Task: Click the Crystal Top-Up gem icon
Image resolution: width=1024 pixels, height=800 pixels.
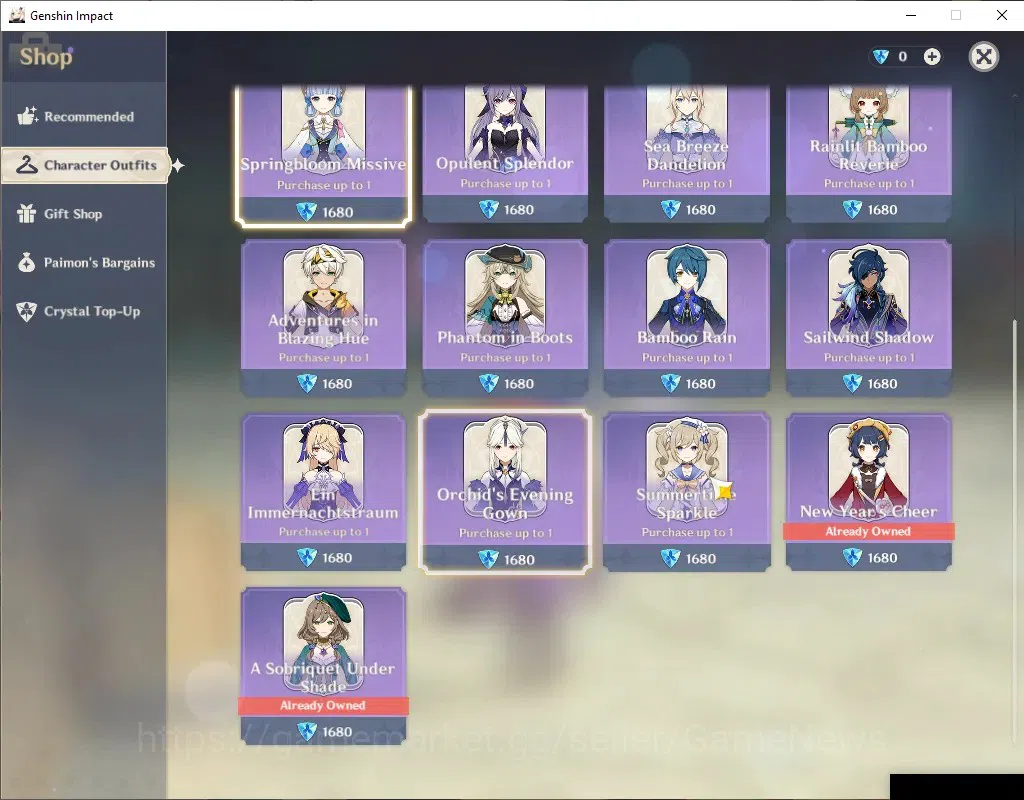Action: [x=27, y=312]
